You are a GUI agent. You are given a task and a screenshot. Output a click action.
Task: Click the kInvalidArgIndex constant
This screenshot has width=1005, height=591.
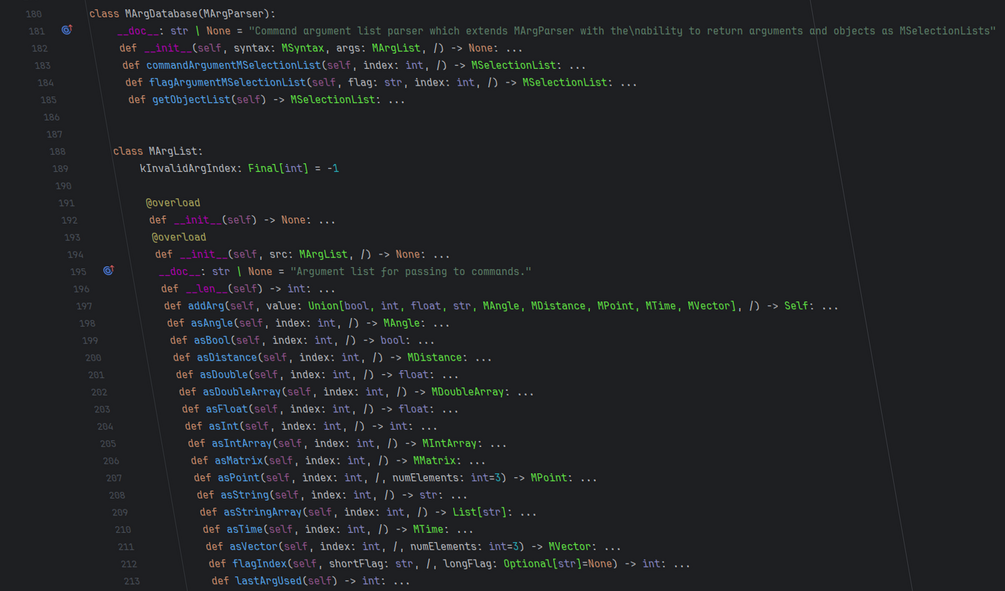(x=188, y=169)
